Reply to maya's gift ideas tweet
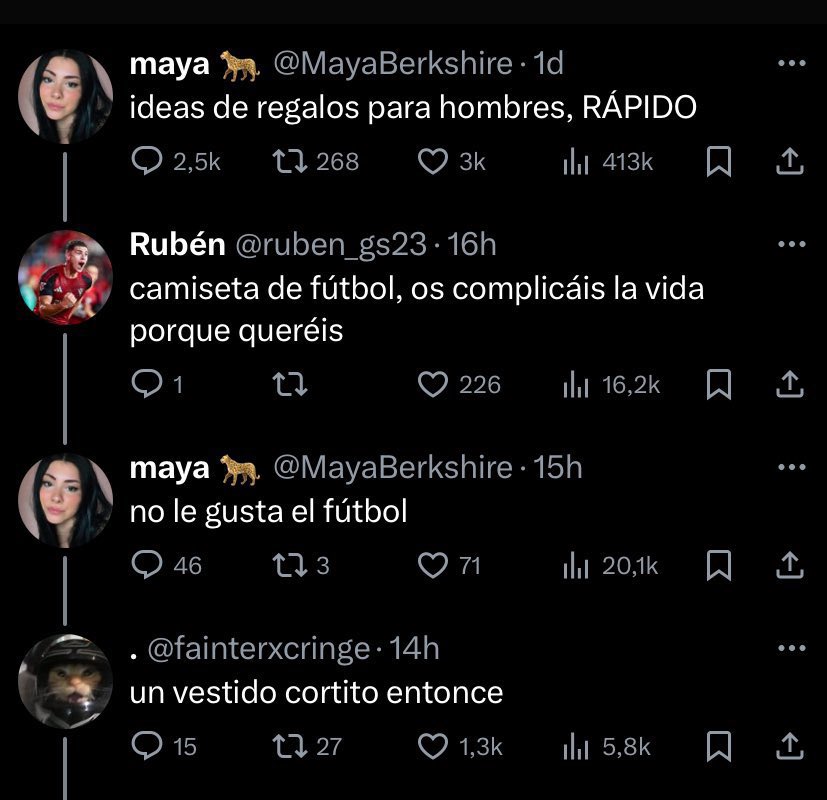 (147, 161)
